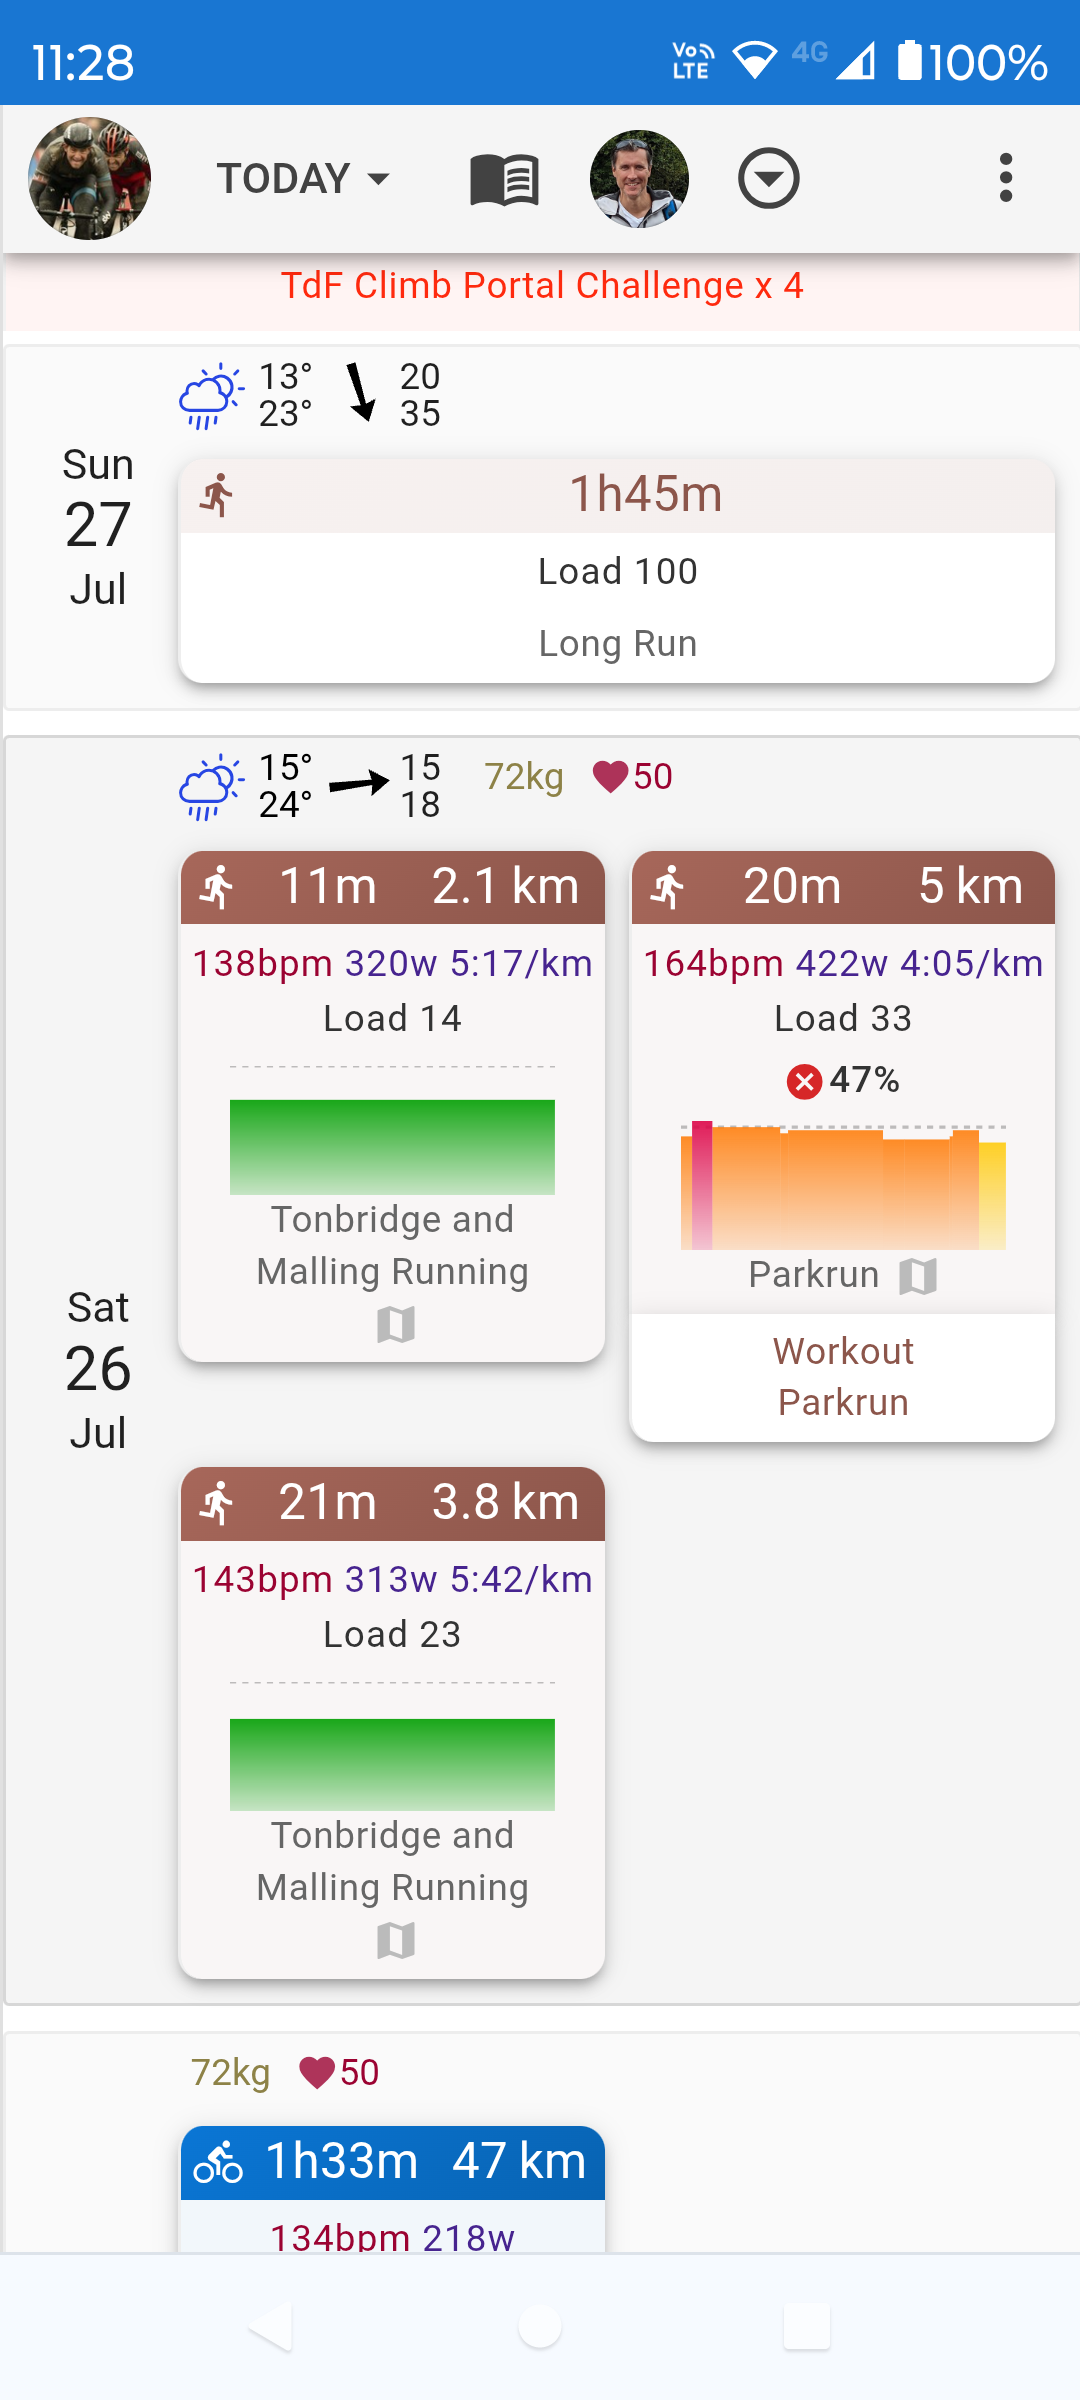This screenshot has width=1080, height=2400.
Task: Tap Saturday's rain weather icon
Action: 210,787
